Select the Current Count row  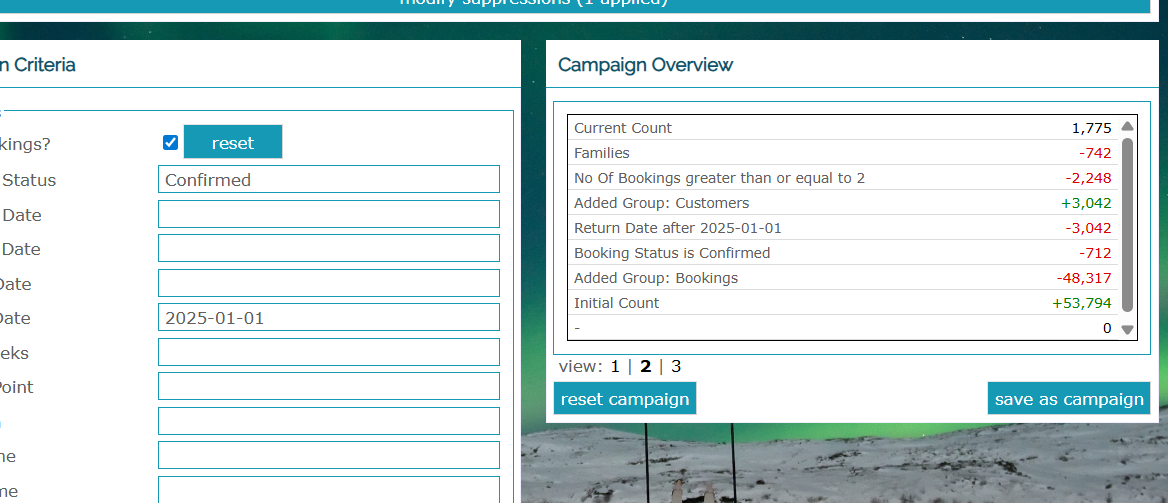coord(843,127)
